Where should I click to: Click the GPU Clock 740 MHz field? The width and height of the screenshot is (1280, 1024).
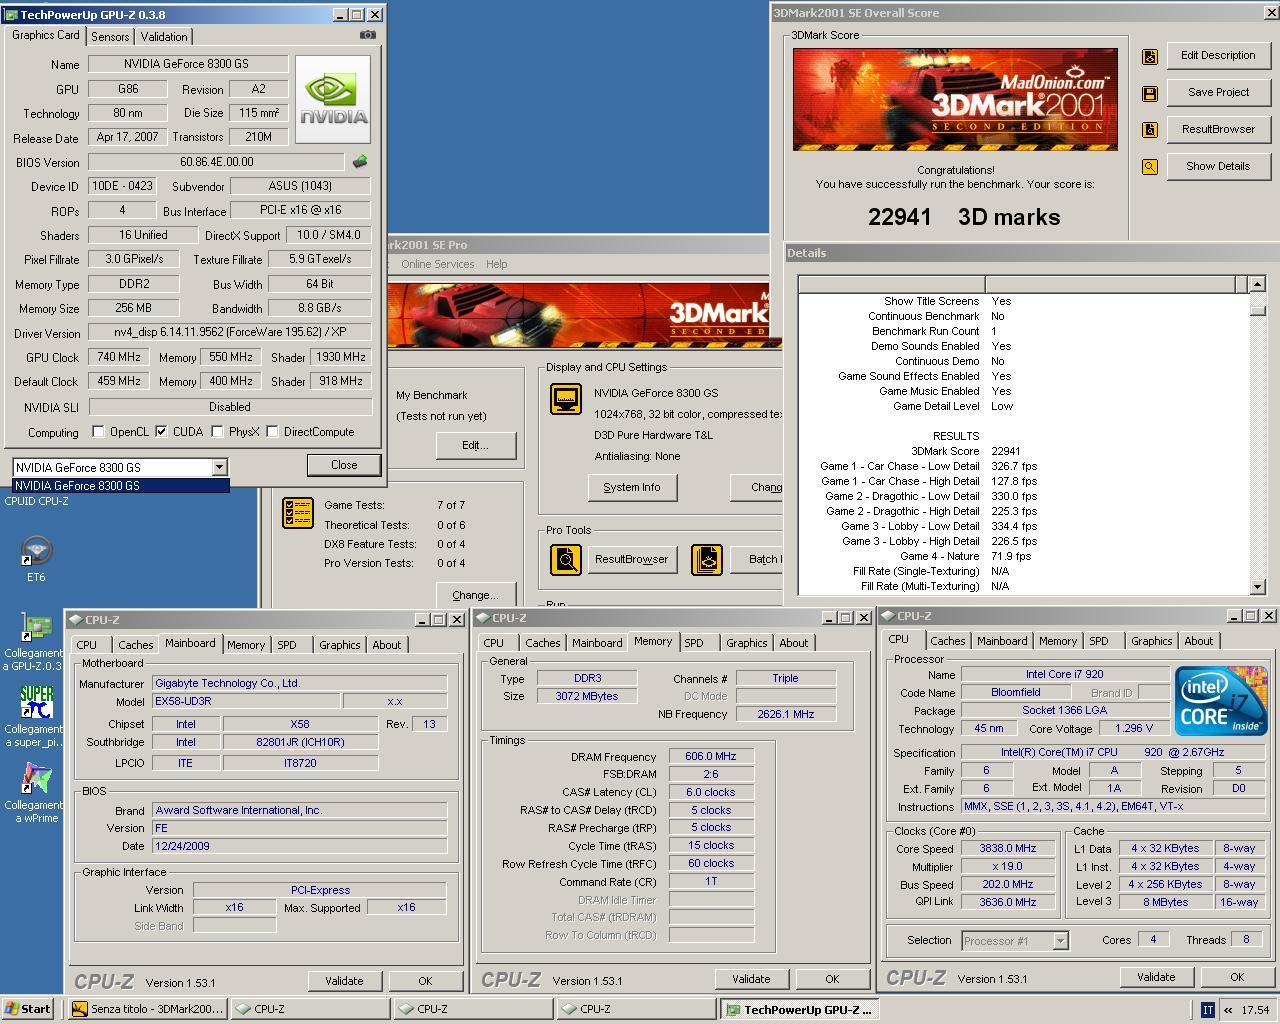pos(119,357)
